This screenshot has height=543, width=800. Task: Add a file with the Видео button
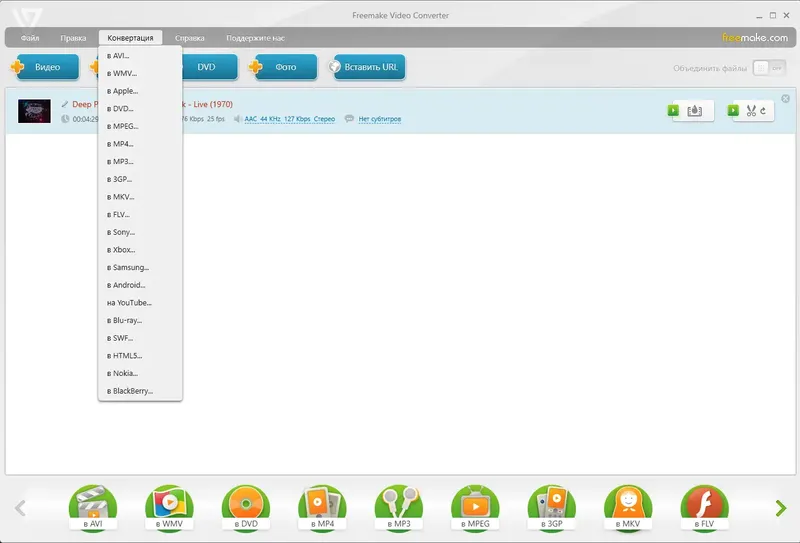(x=45, y=67)
